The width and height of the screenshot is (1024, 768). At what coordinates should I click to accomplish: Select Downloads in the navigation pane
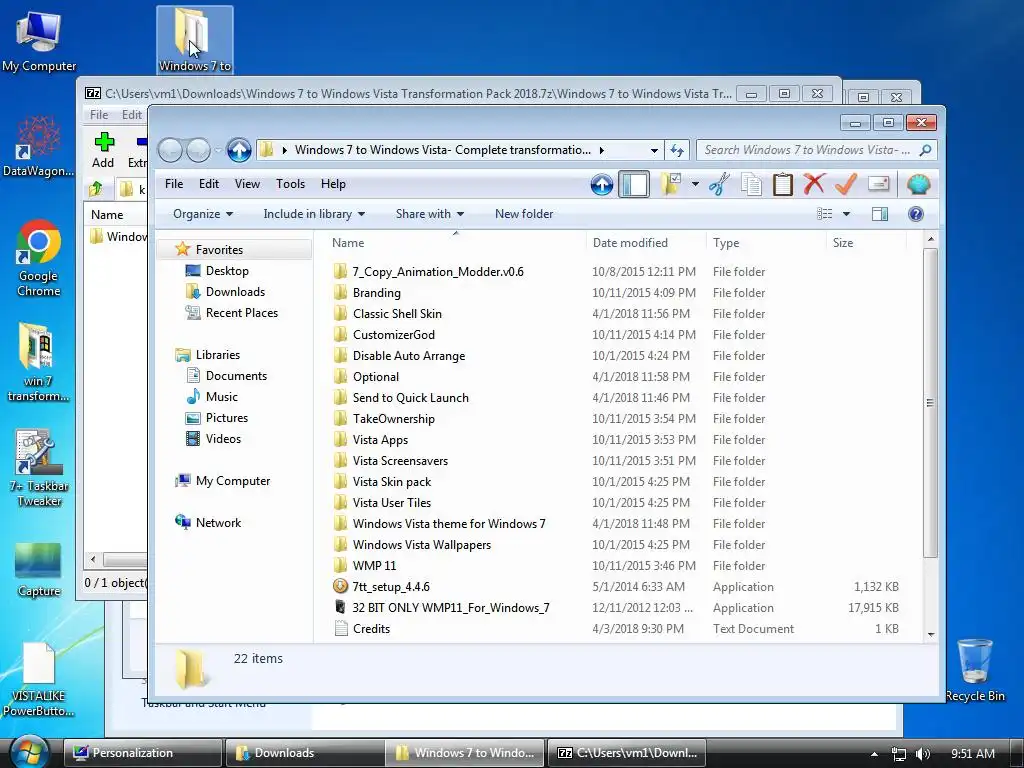[x=235, y=292]
